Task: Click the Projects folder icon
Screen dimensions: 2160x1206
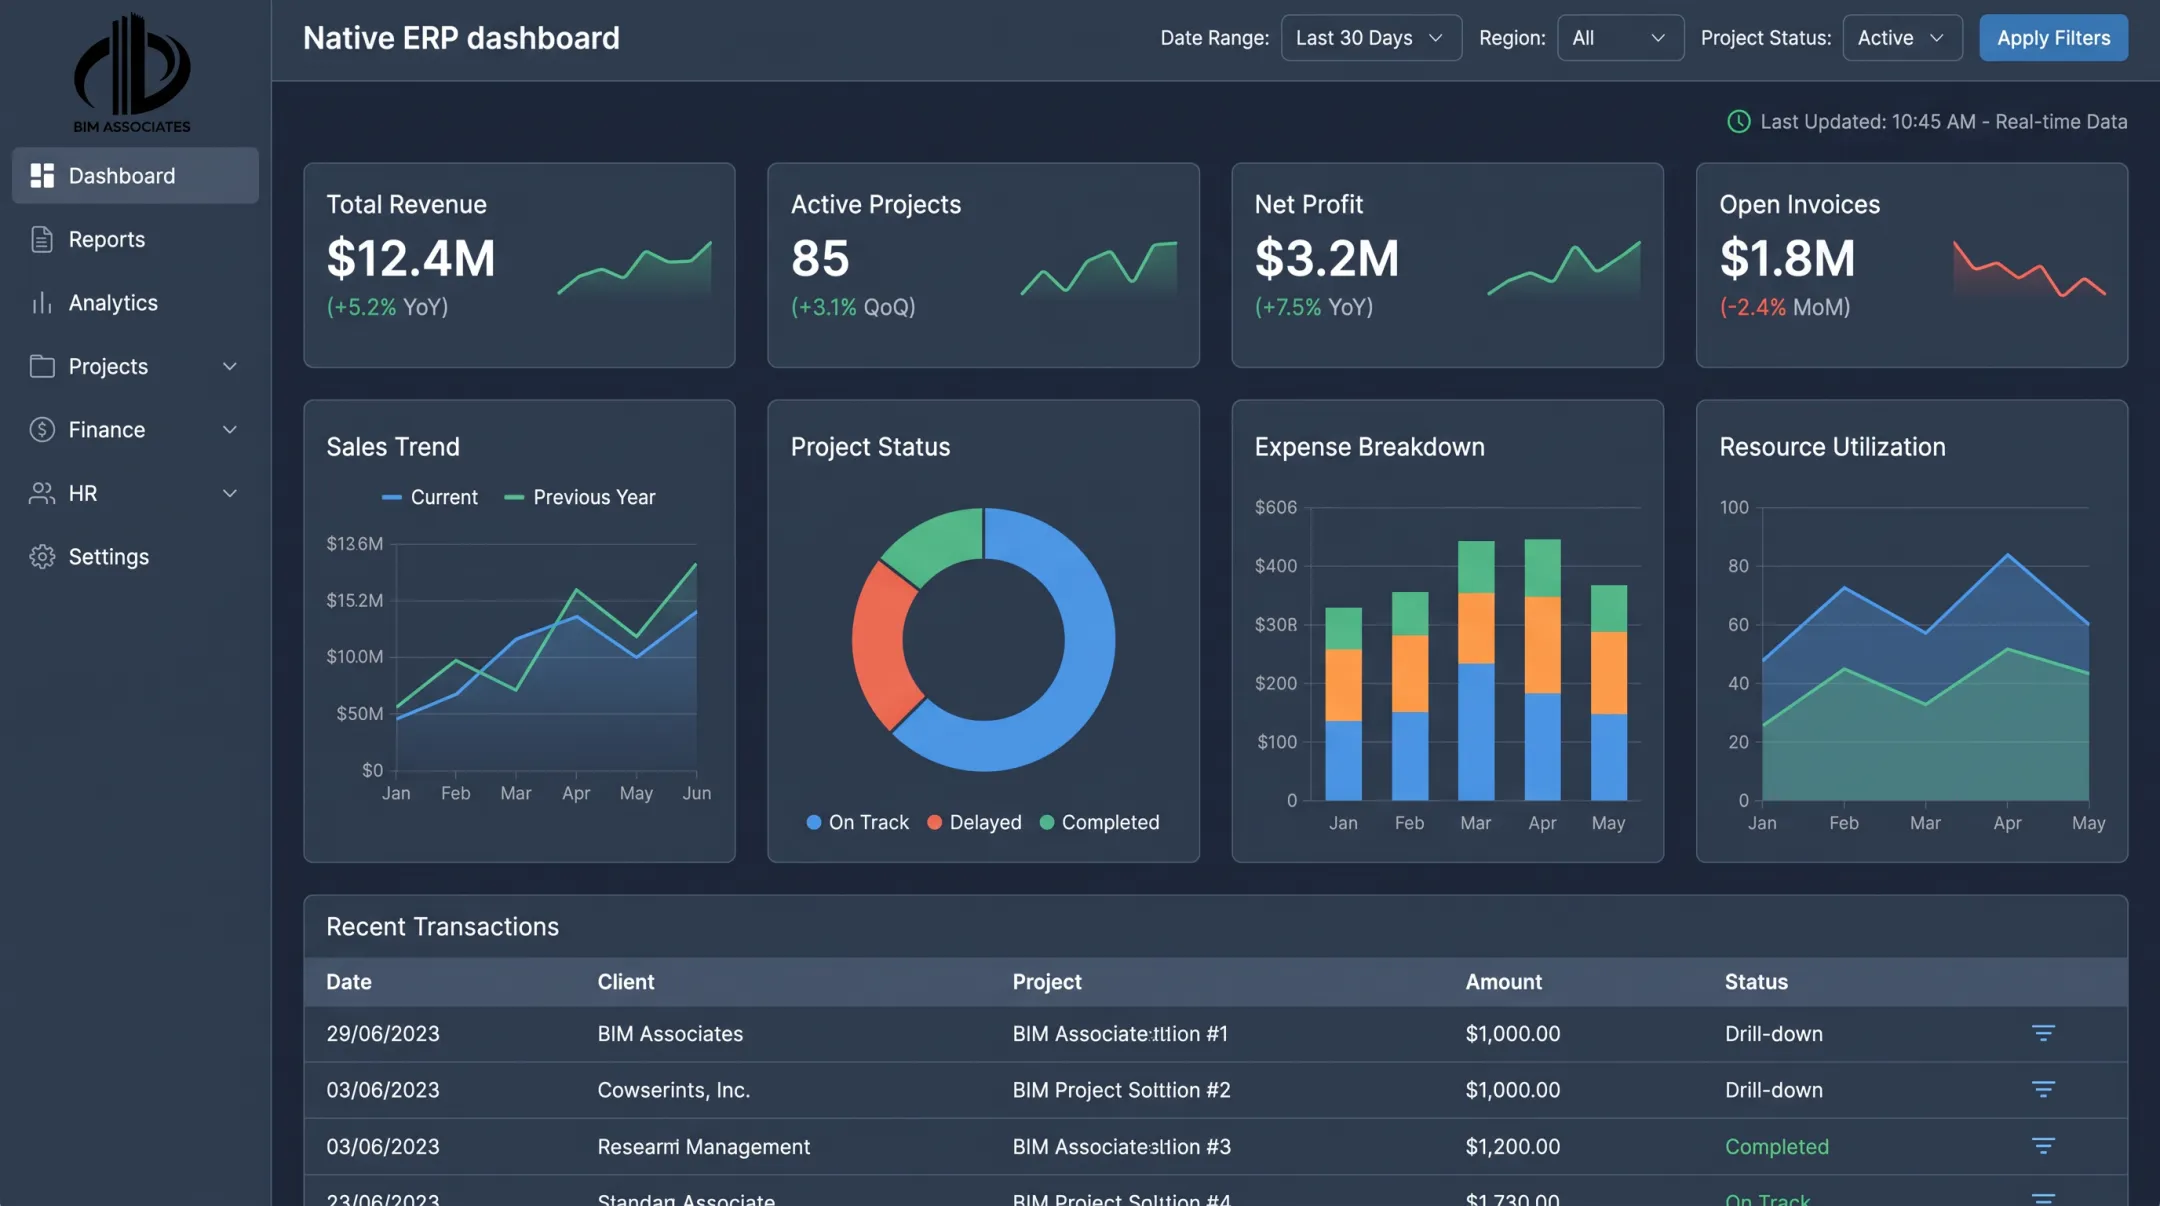Action: point(42,366)
